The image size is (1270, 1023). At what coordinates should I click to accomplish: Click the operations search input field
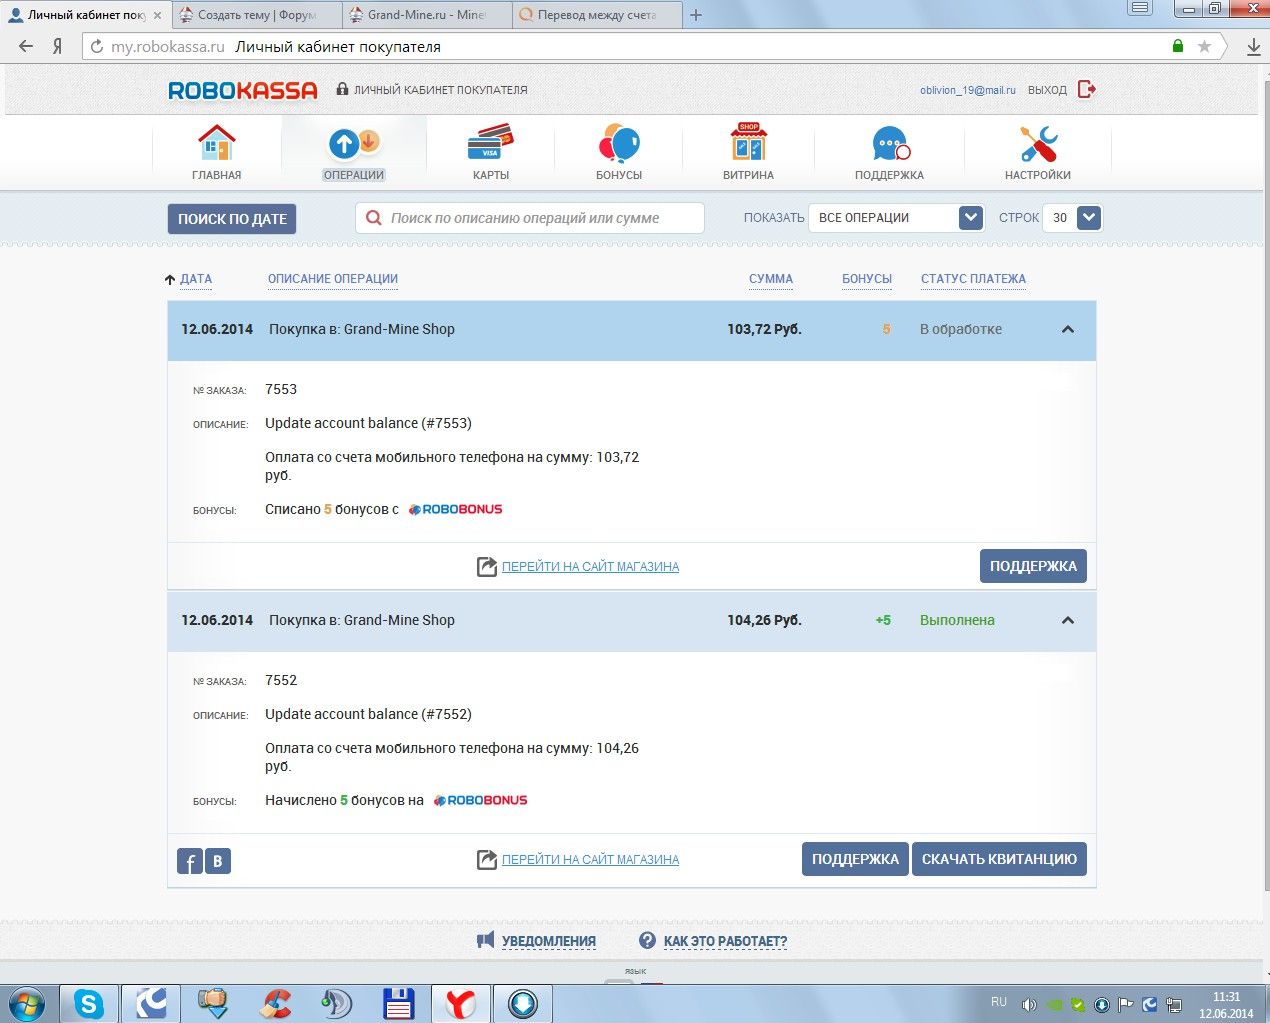[x=530, y=218]
